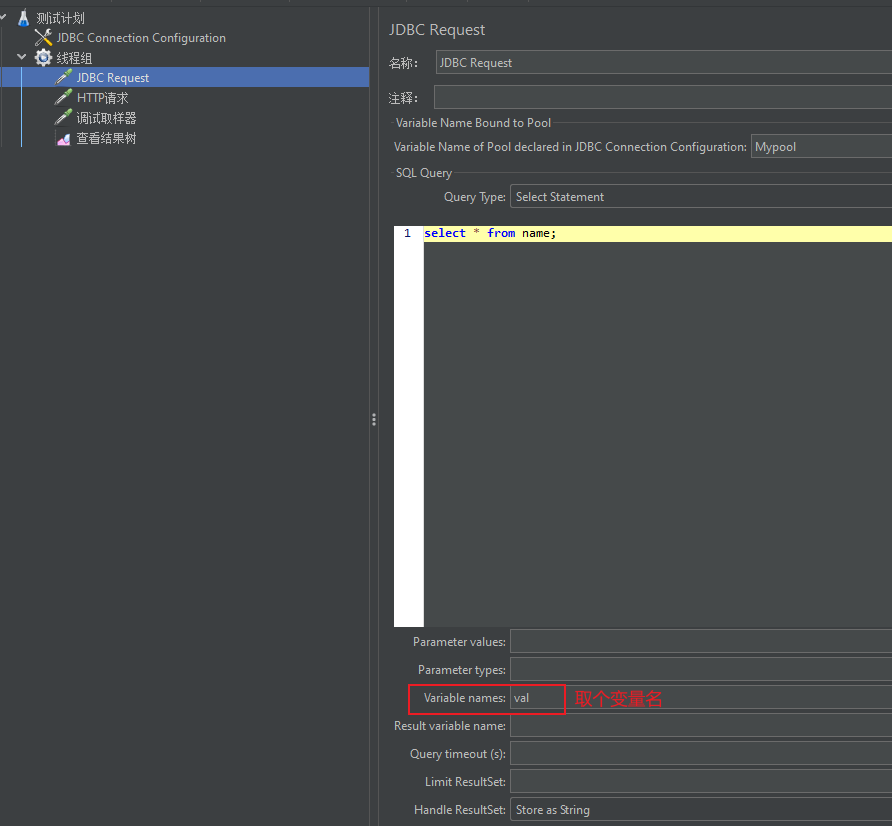
Task: Click the Limit ResultSet input field
Action: coord(701,782)
